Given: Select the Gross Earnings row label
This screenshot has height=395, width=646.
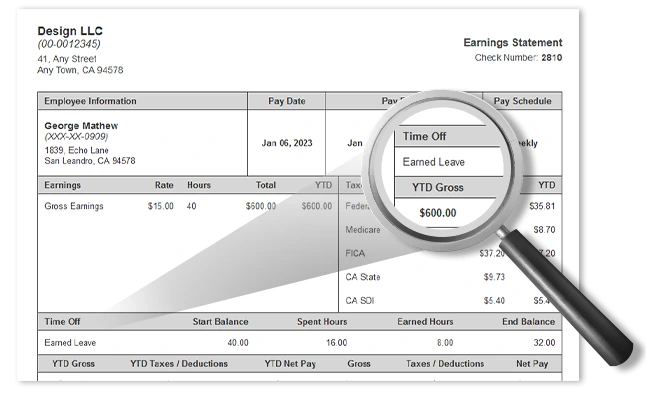Looking at the screenshot, I should click(x=74, y=206).
